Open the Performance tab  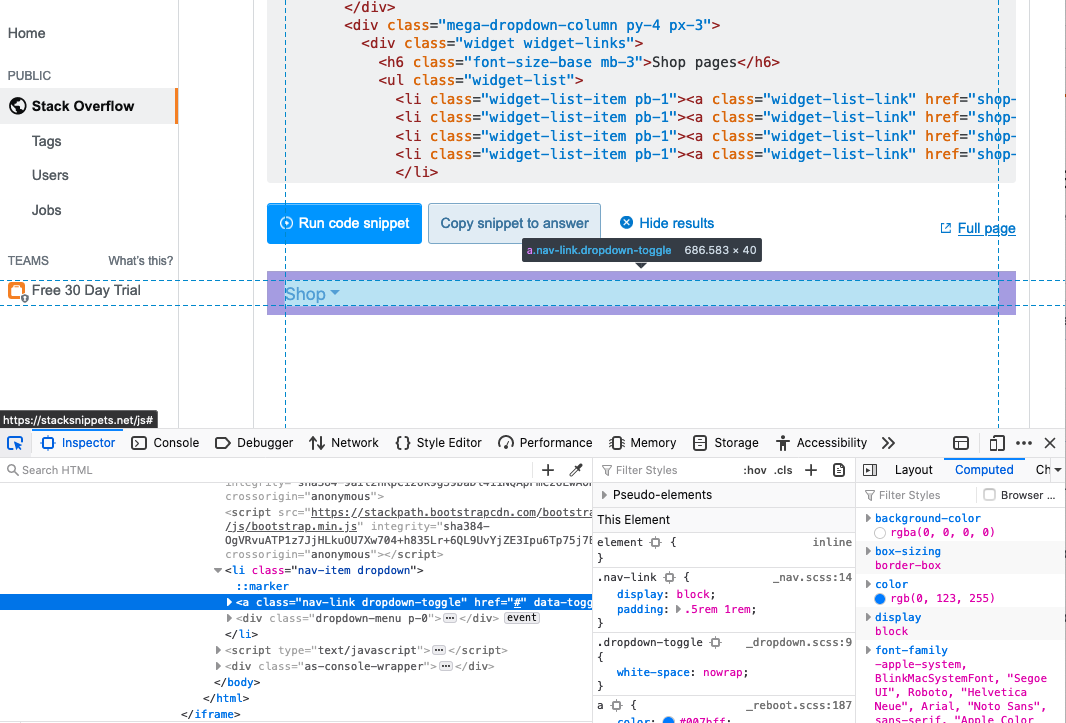(545, 443)
